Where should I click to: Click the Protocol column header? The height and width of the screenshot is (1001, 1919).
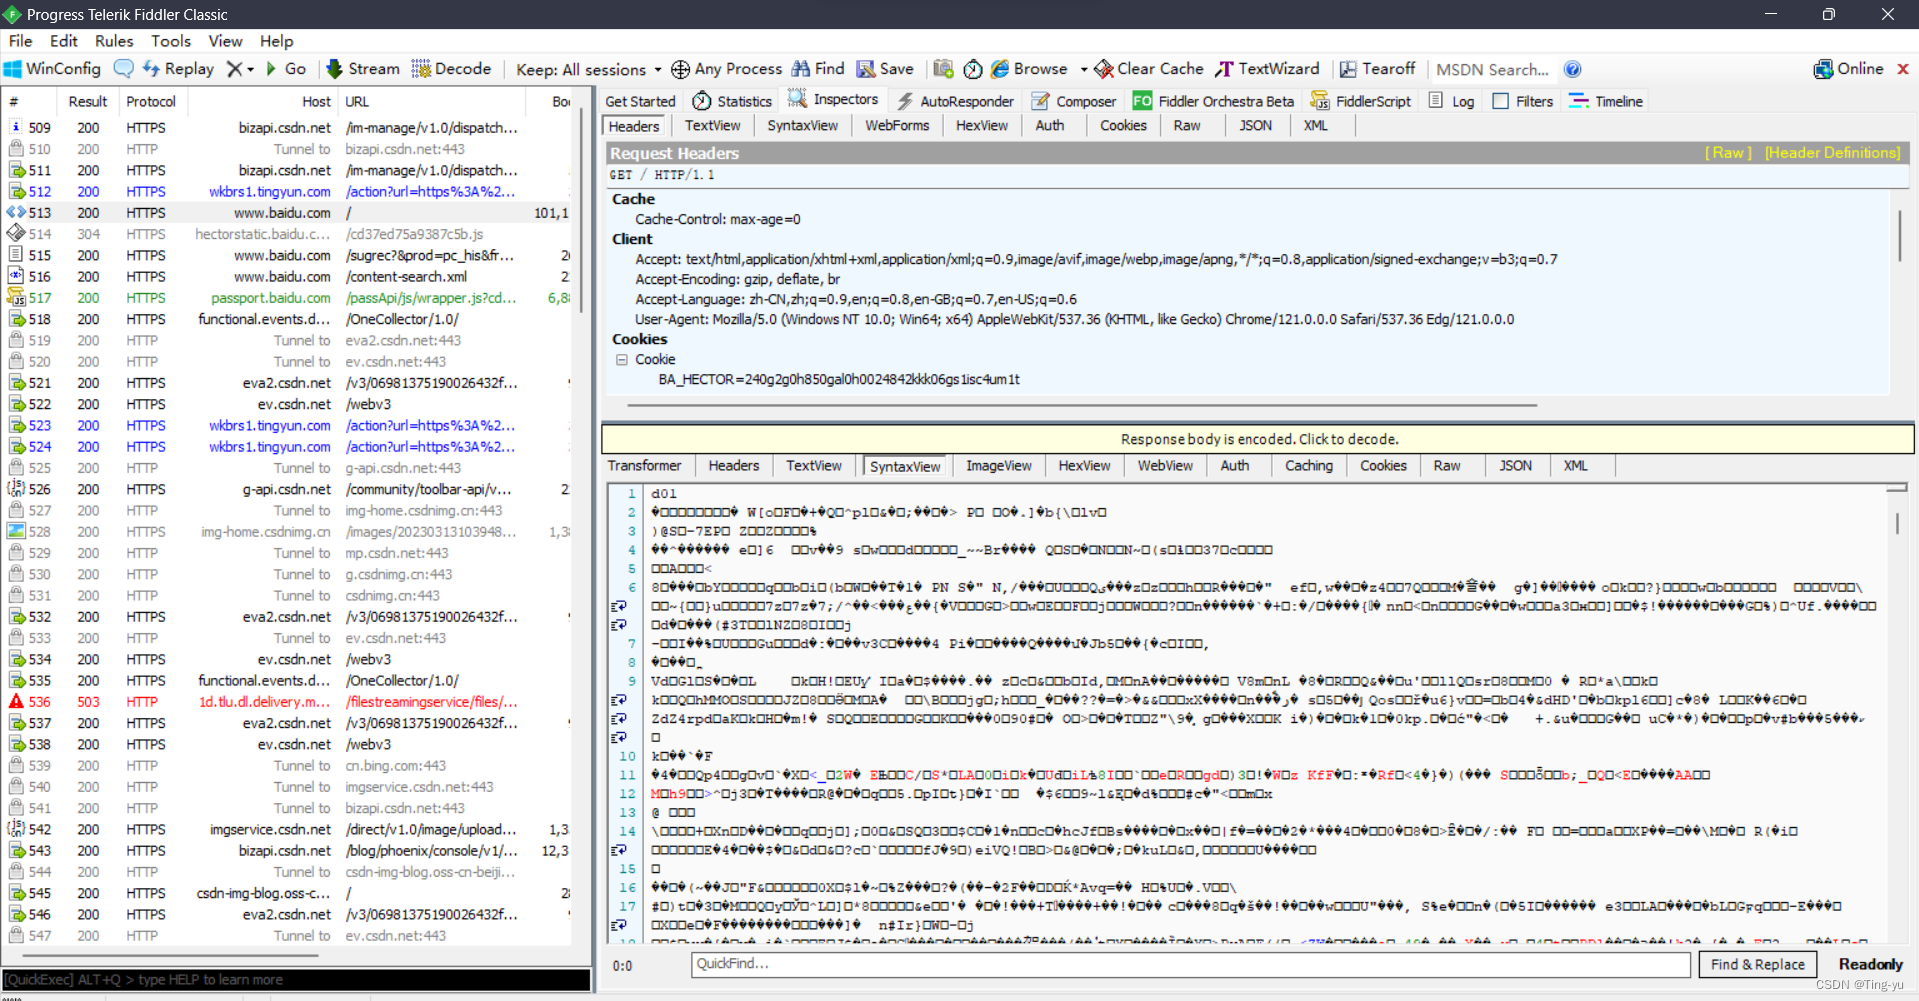pyautogui.click(x=151, y=102)
